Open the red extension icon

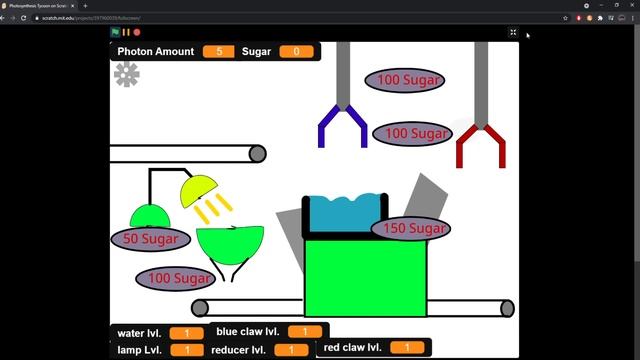pyautogui.click(x=578, y=18)
